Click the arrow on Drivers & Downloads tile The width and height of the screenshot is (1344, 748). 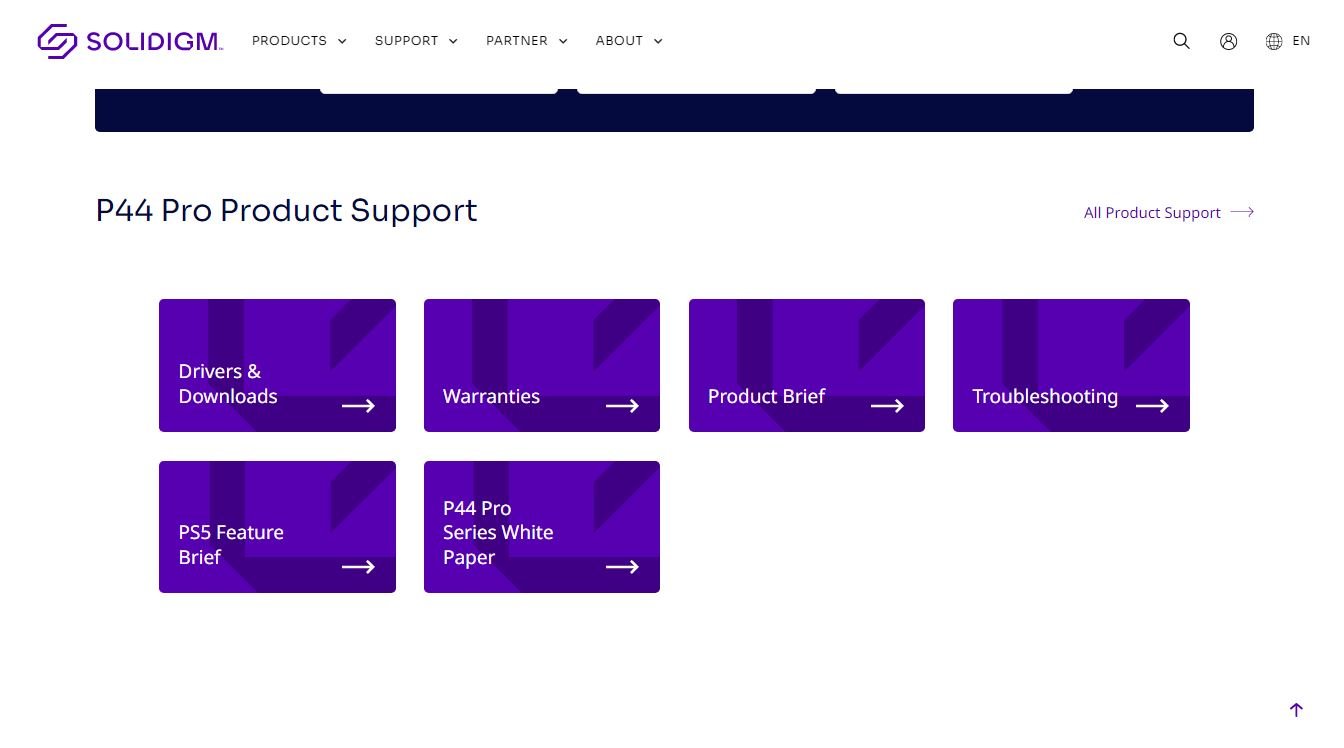click(x=358, y=406)
